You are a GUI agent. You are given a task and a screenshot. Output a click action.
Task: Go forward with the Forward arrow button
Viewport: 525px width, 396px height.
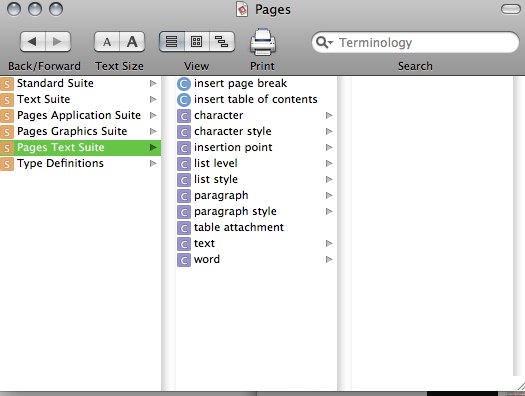(58, 42)
